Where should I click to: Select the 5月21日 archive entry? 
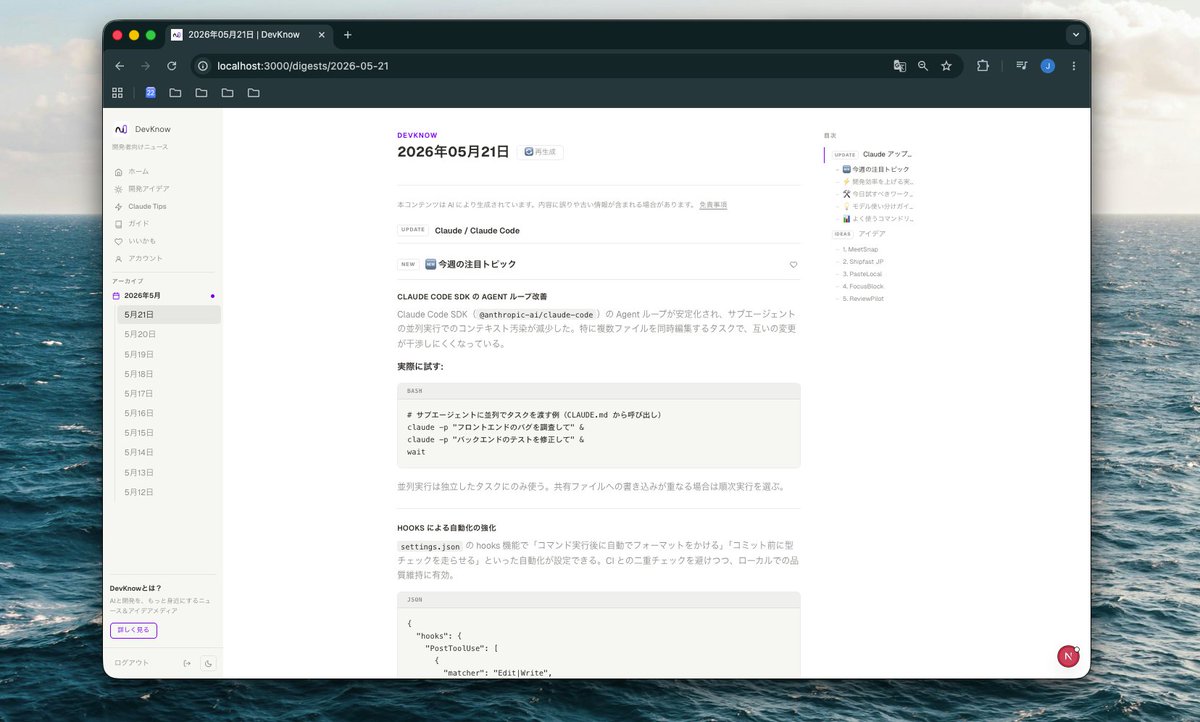(x=168, y=315)
